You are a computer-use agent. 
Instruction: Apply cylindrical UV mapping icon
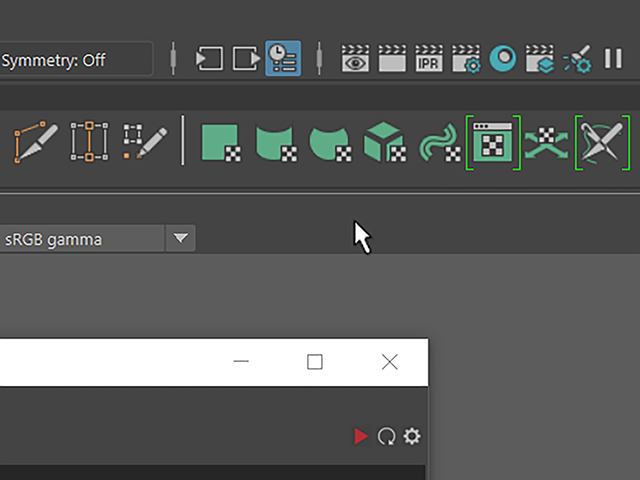coord(276,143)
